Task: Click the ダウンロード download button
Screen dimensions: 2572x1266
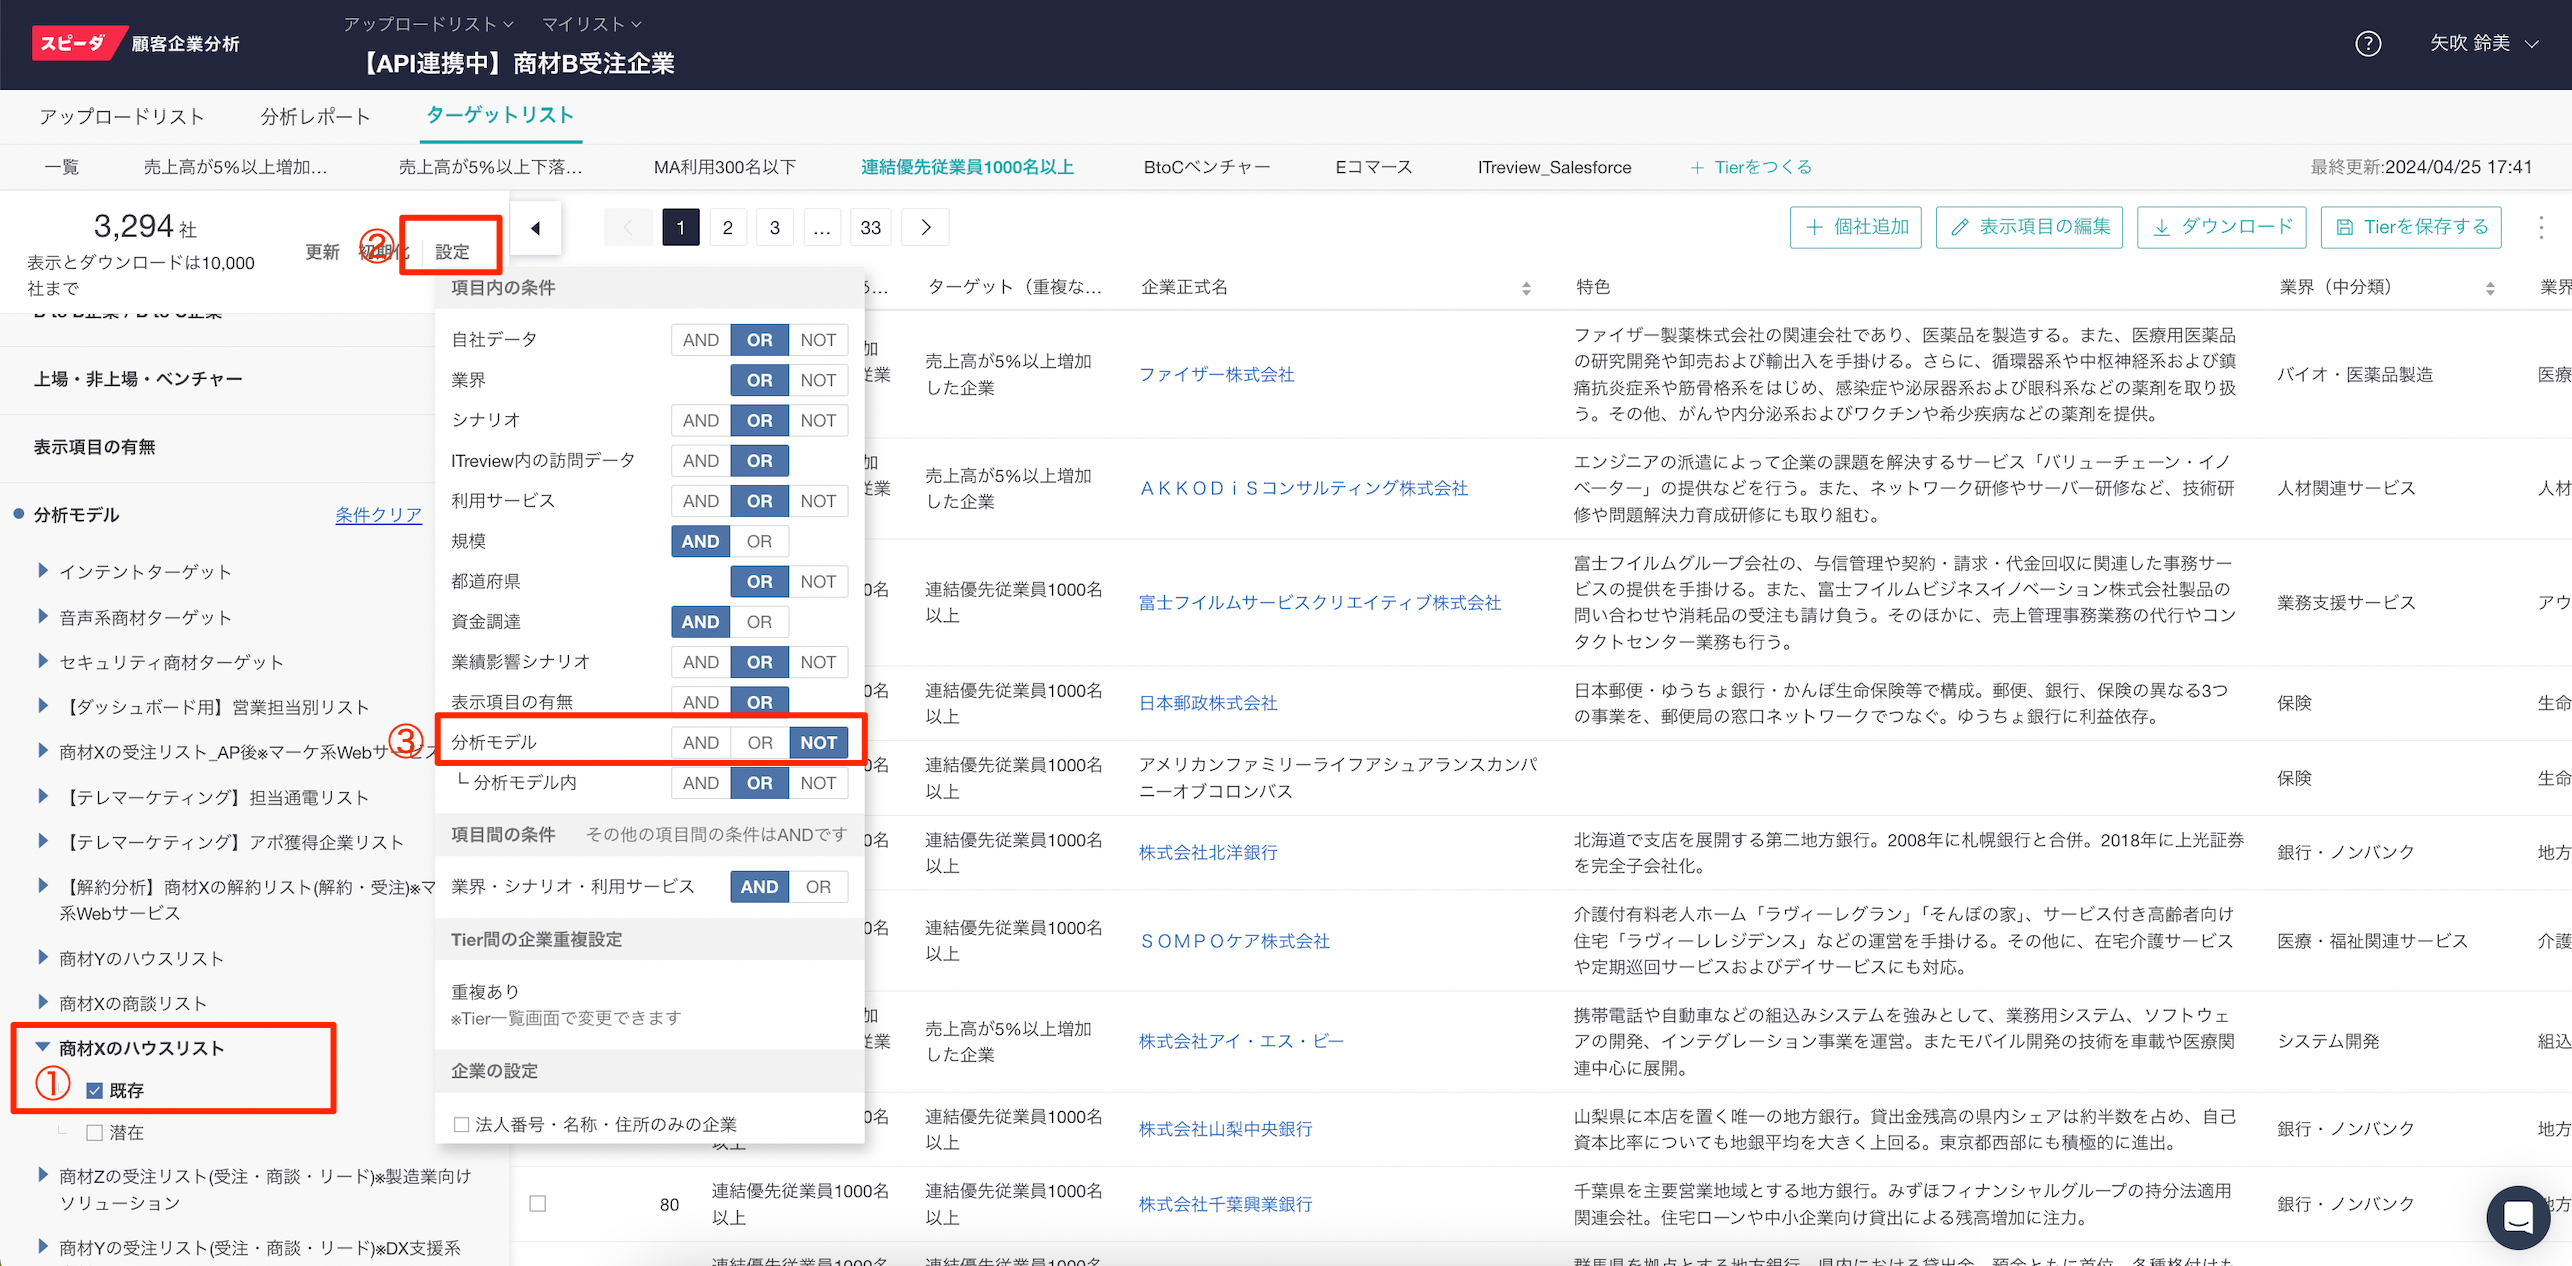Action: 2221,227
